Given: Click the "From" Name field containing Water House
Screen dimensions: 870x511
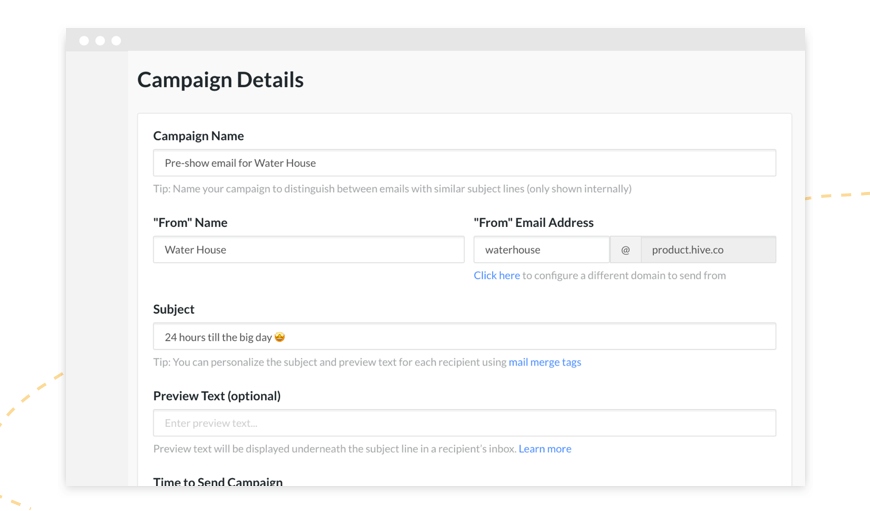Looking at the screenshot, I should pos(308,250).
